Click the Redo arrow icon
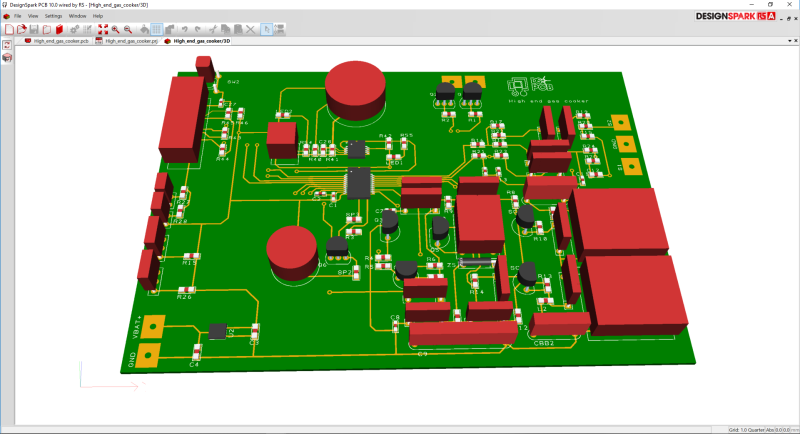Viewport: 800px width, 434px height. (x=197, y=30)
